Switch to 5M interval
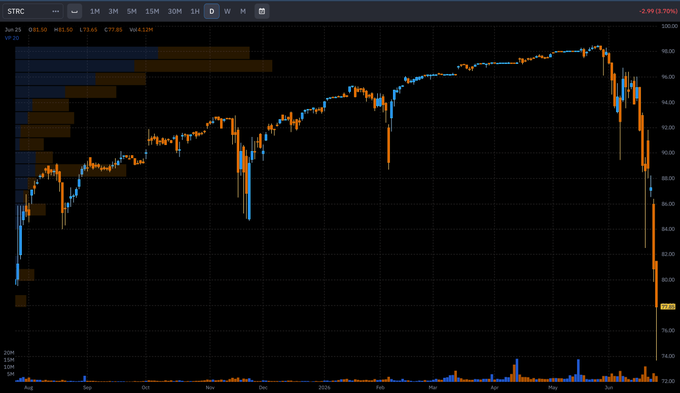The image size is (680, 393). point(132,11)
